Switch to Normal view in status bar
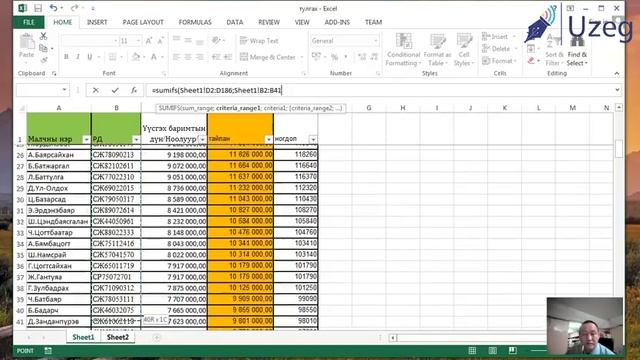This screenshot has height=360, width=640. coord(472,351)
